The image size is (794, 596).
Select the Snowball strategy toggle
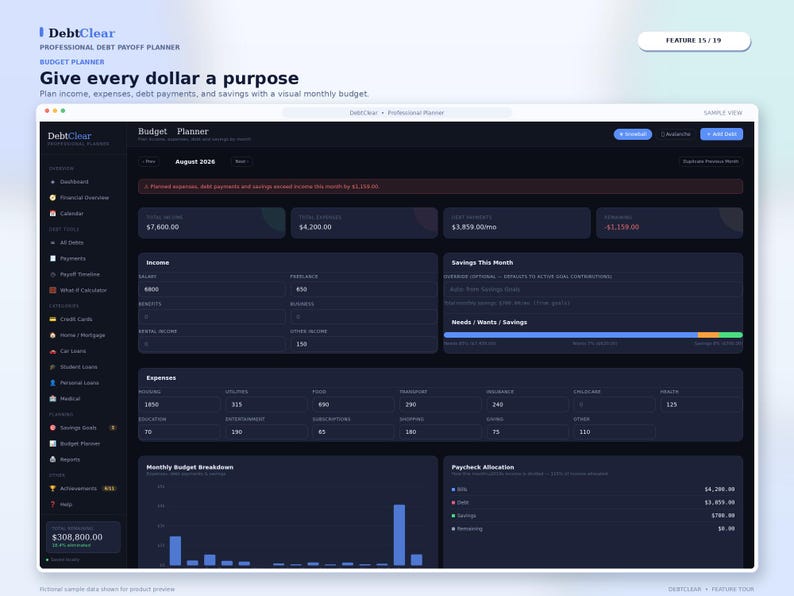click(632, 134)
